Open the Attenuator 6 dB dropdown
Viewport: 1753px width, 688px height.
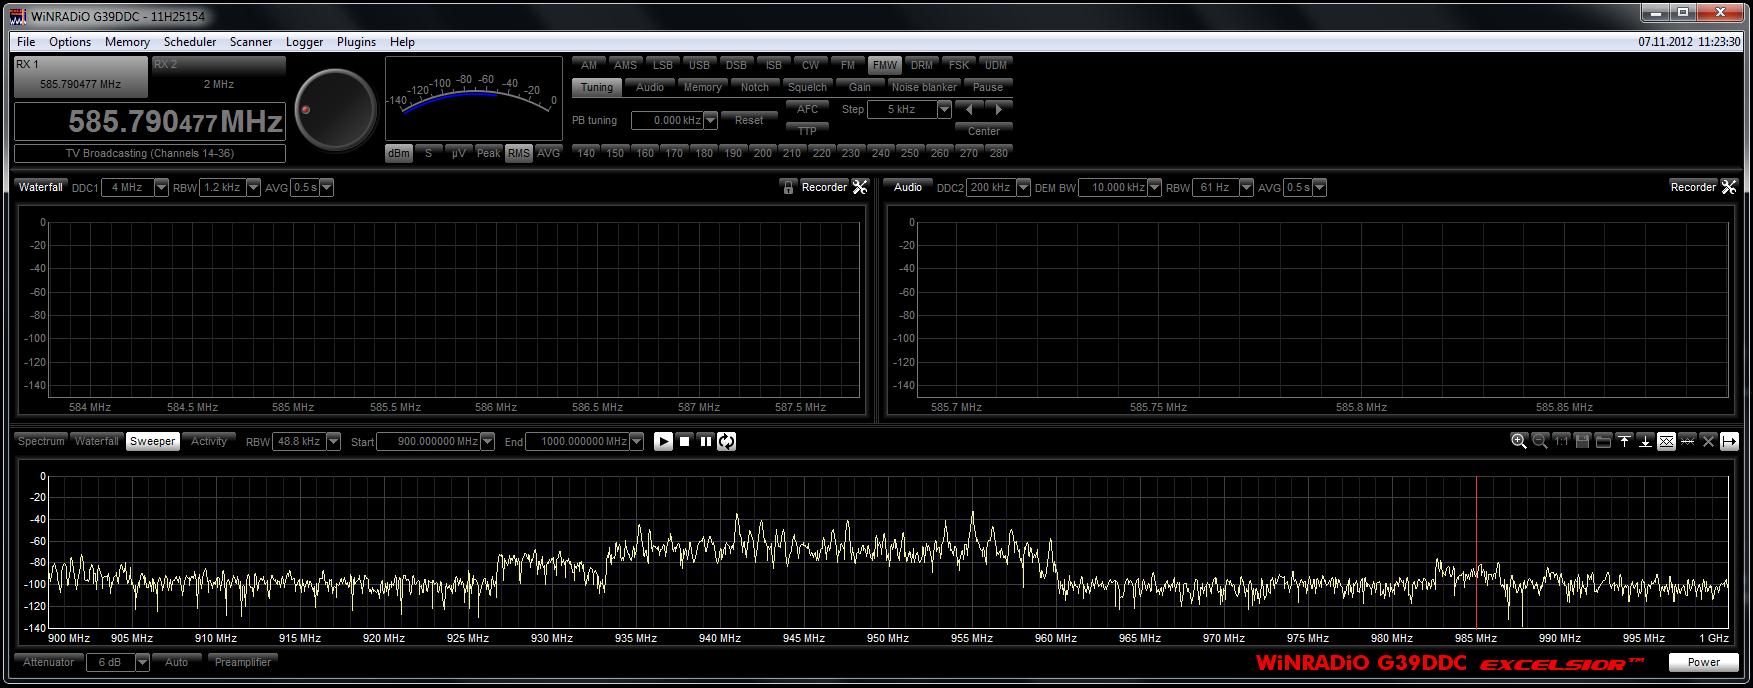[x=142, y=662]
